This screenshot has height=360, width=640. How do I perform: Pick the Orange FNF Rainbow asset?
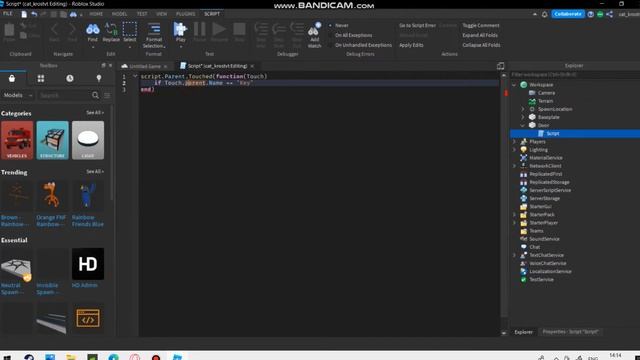coord(51,195)
